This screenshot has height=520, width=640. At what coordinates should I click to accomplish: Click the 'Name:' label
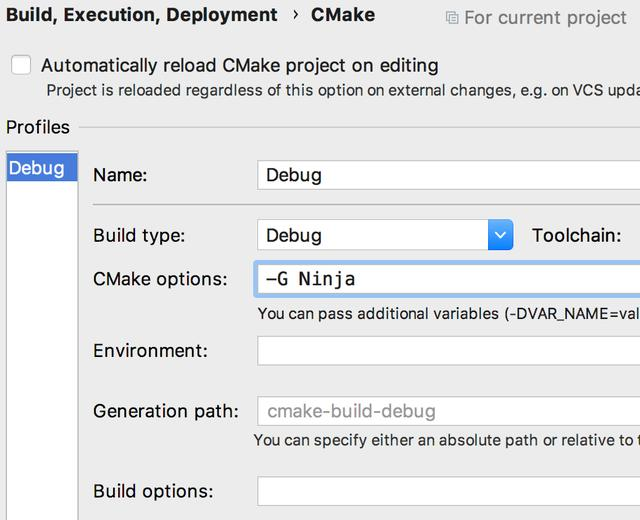pos(120,175)
